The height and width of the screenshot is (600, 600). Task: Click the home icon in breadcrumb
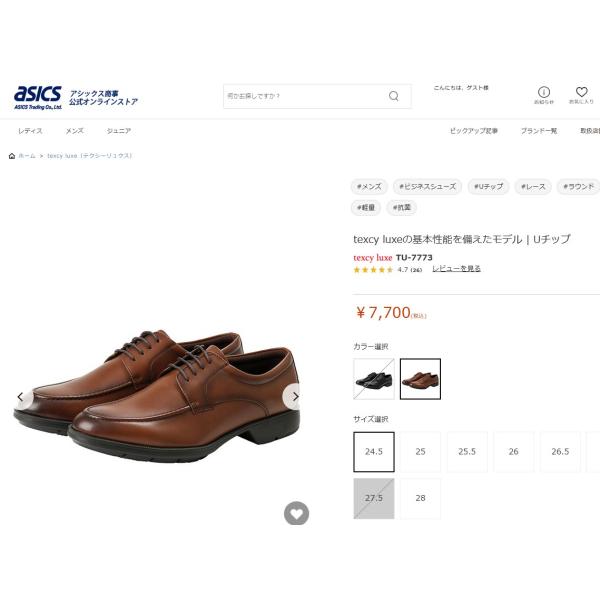[x=12, y=156]
